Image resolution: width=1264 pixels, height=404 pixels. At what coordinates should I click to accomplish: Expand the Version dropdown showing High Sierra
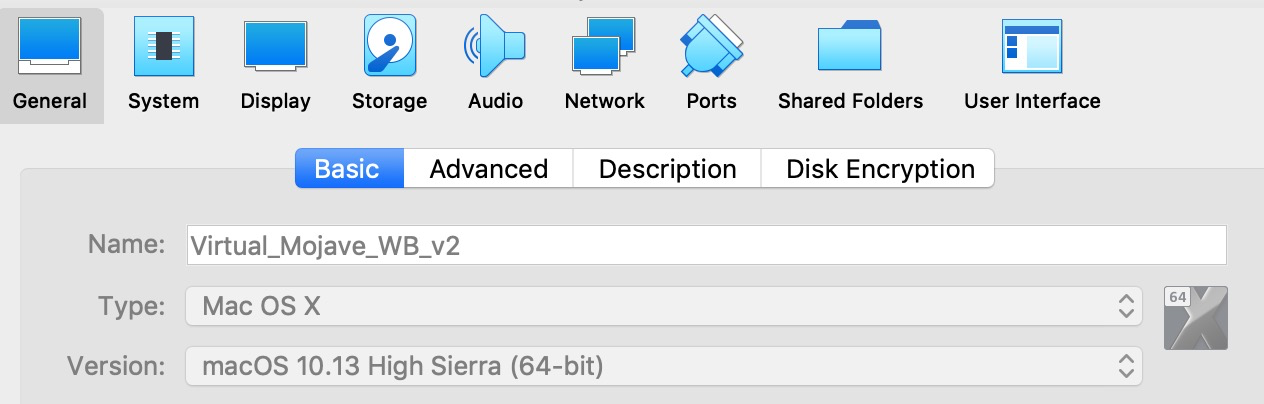pyautogui.click(x=663, y=366)
